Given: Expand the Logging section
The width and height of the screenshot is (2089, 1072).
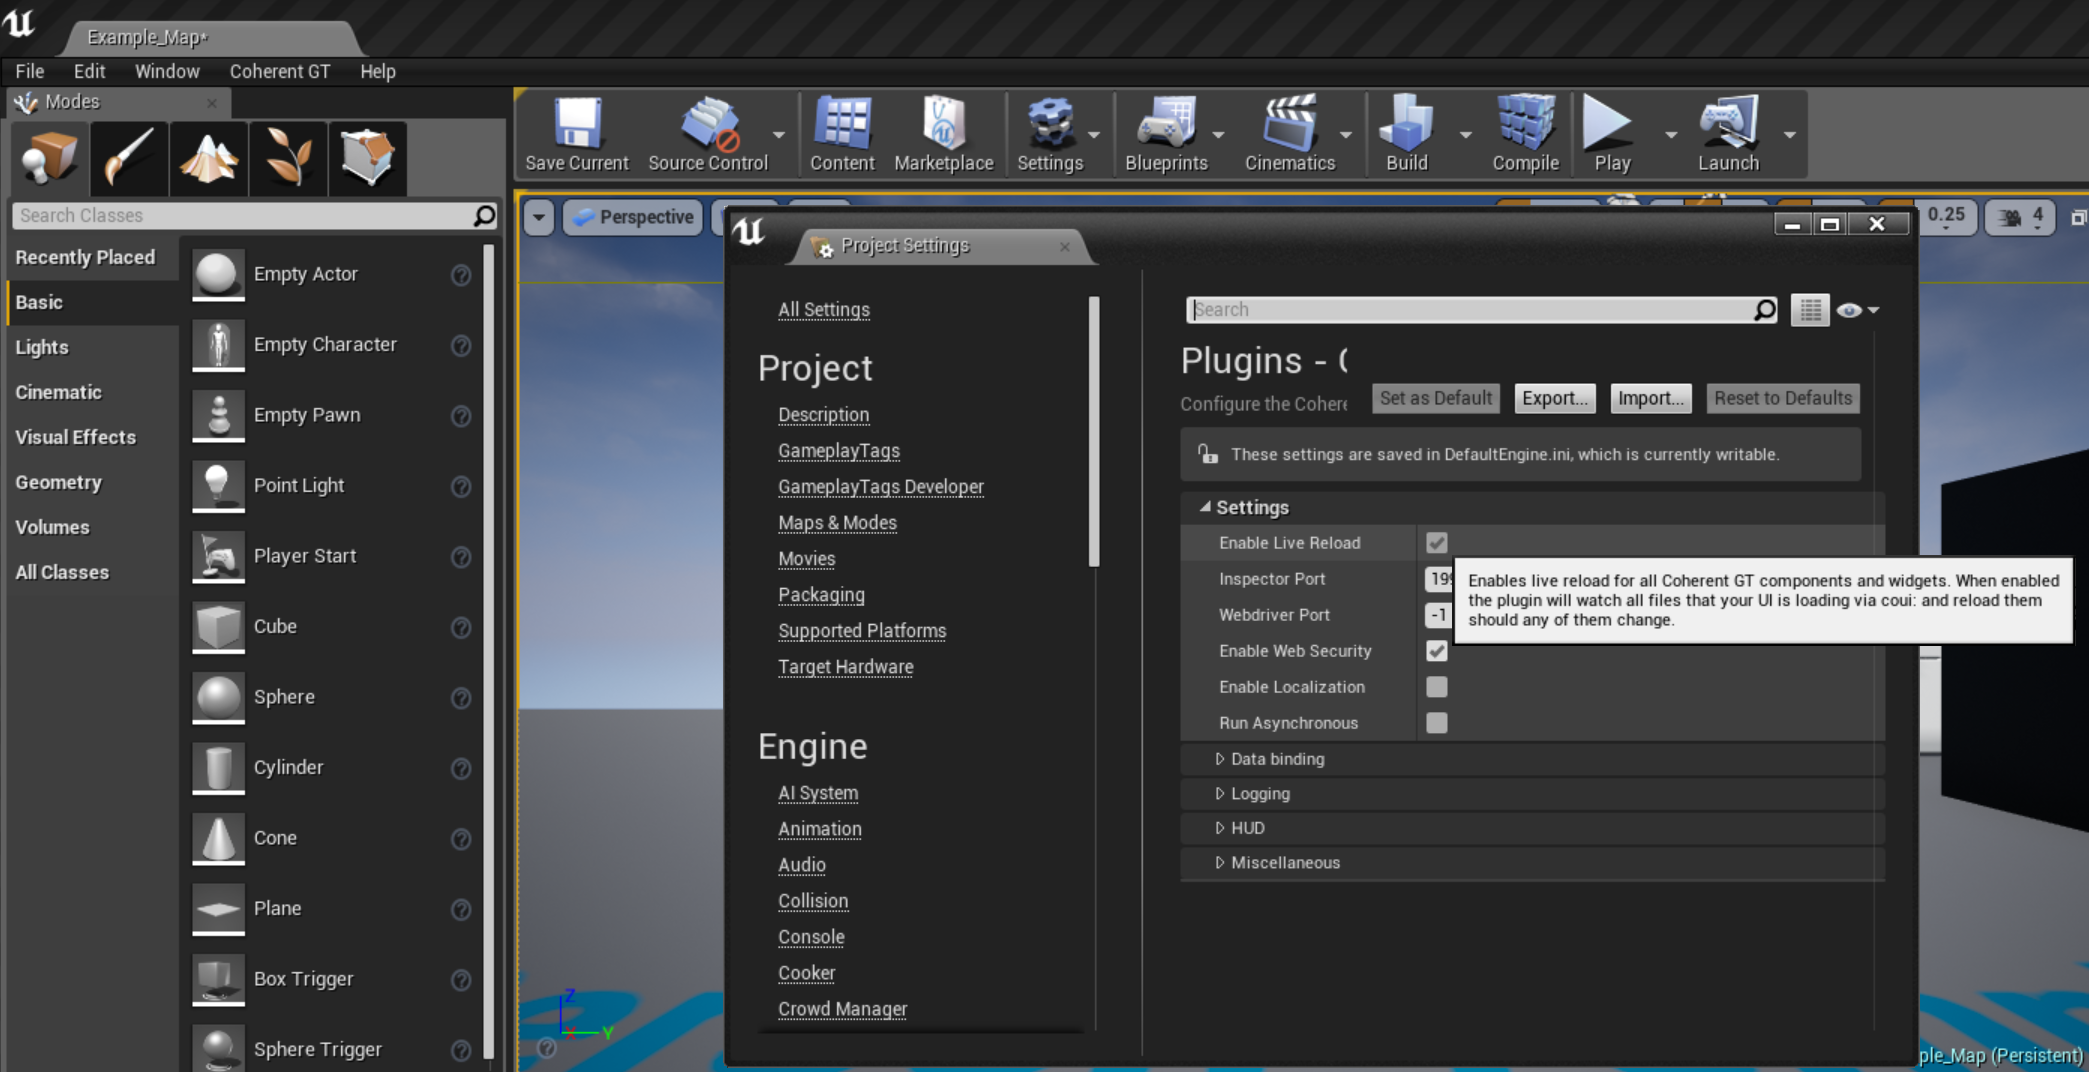Looking at the screenshot, I should [x=1219, y=794].
